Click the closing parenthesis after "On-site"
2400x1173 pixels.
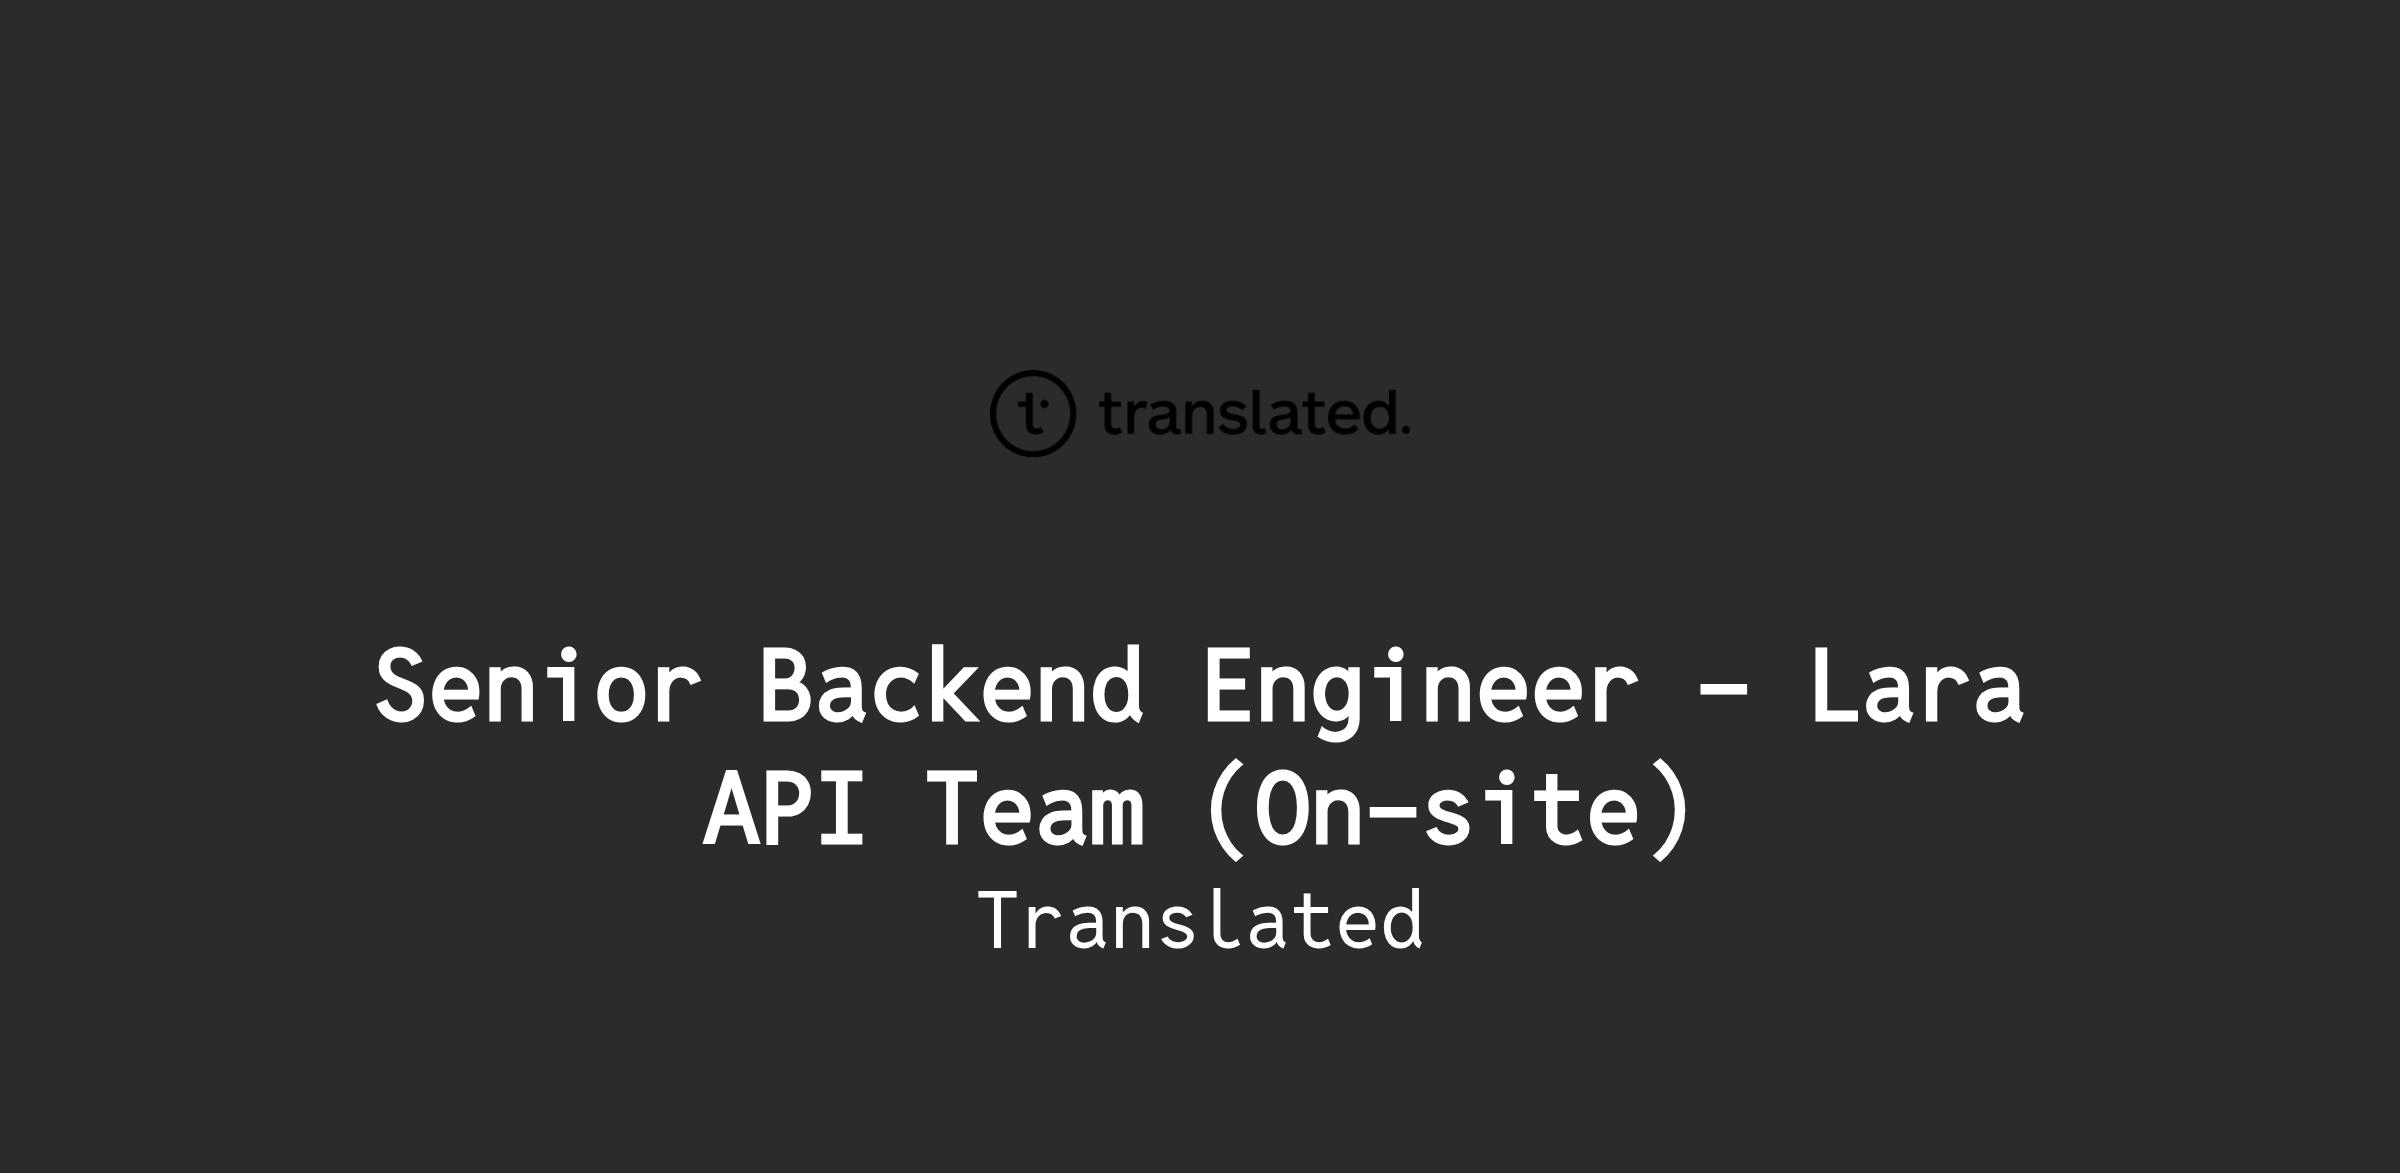[x=1672, y=808]
